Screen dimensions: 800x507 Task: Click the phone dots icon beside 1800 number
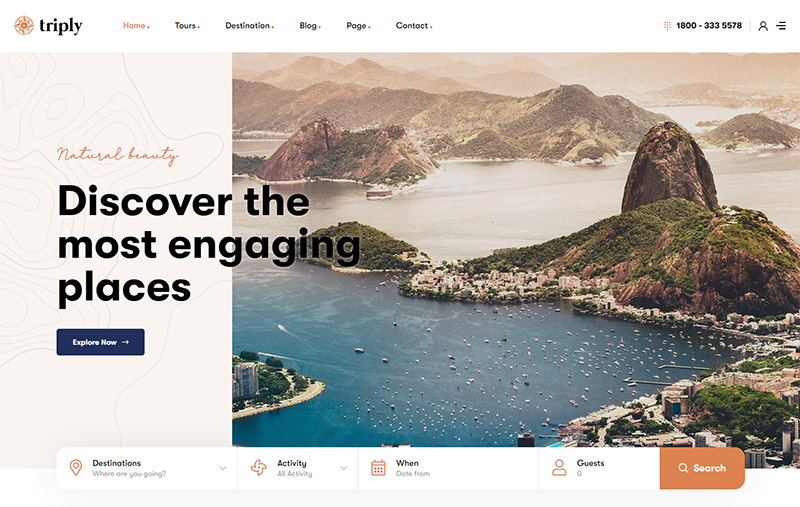coord(667,26)
